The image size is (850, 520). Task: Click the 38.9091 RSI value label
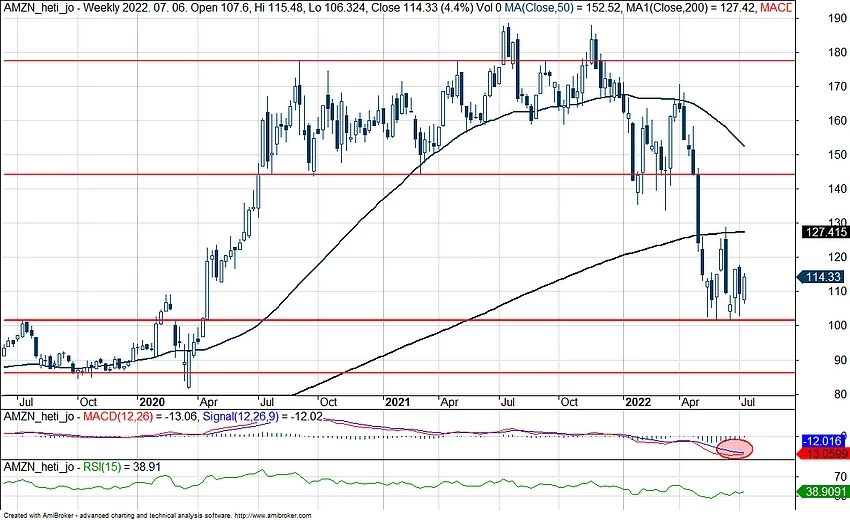(822, 492)
